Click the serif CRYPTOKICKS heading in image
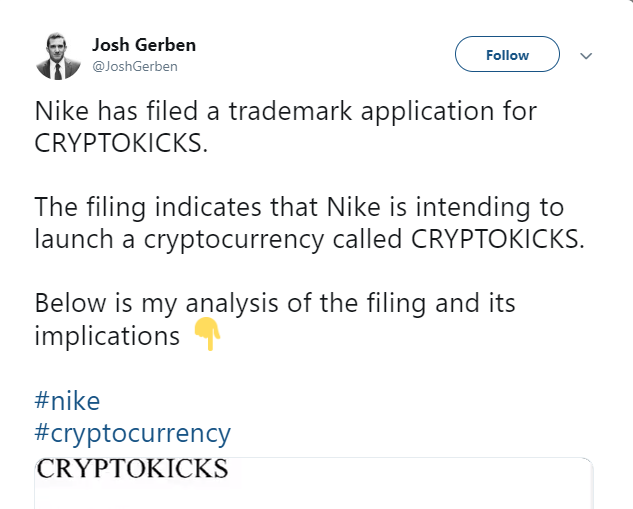This screenshot has height=509, width=633. pos(132,468)
